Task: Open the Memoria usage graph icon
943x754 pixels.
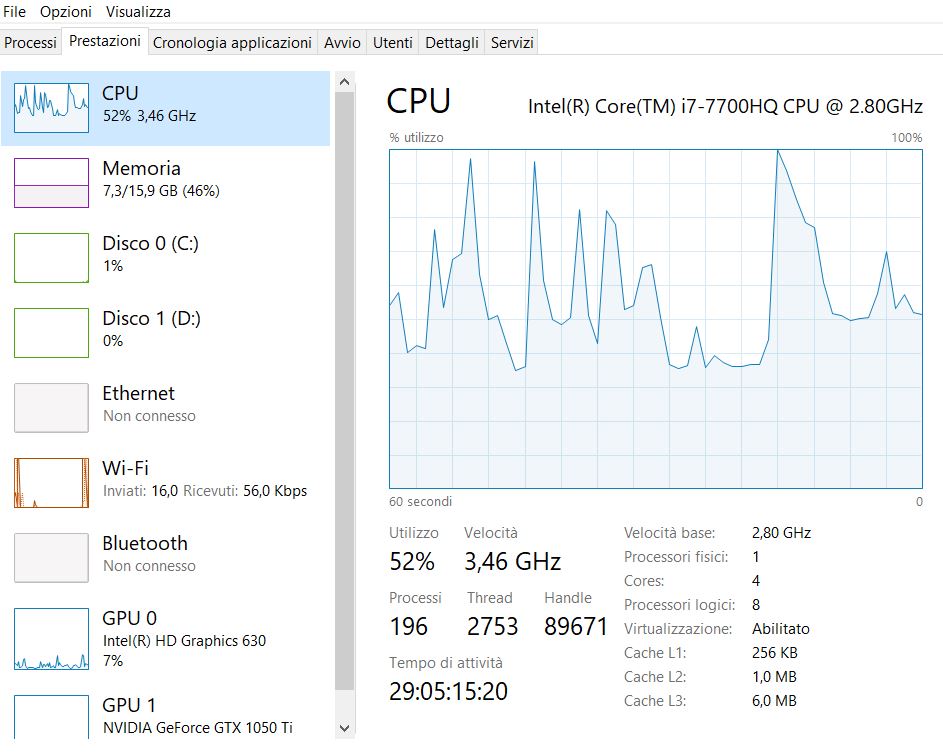Action: [x=51, y=183]
